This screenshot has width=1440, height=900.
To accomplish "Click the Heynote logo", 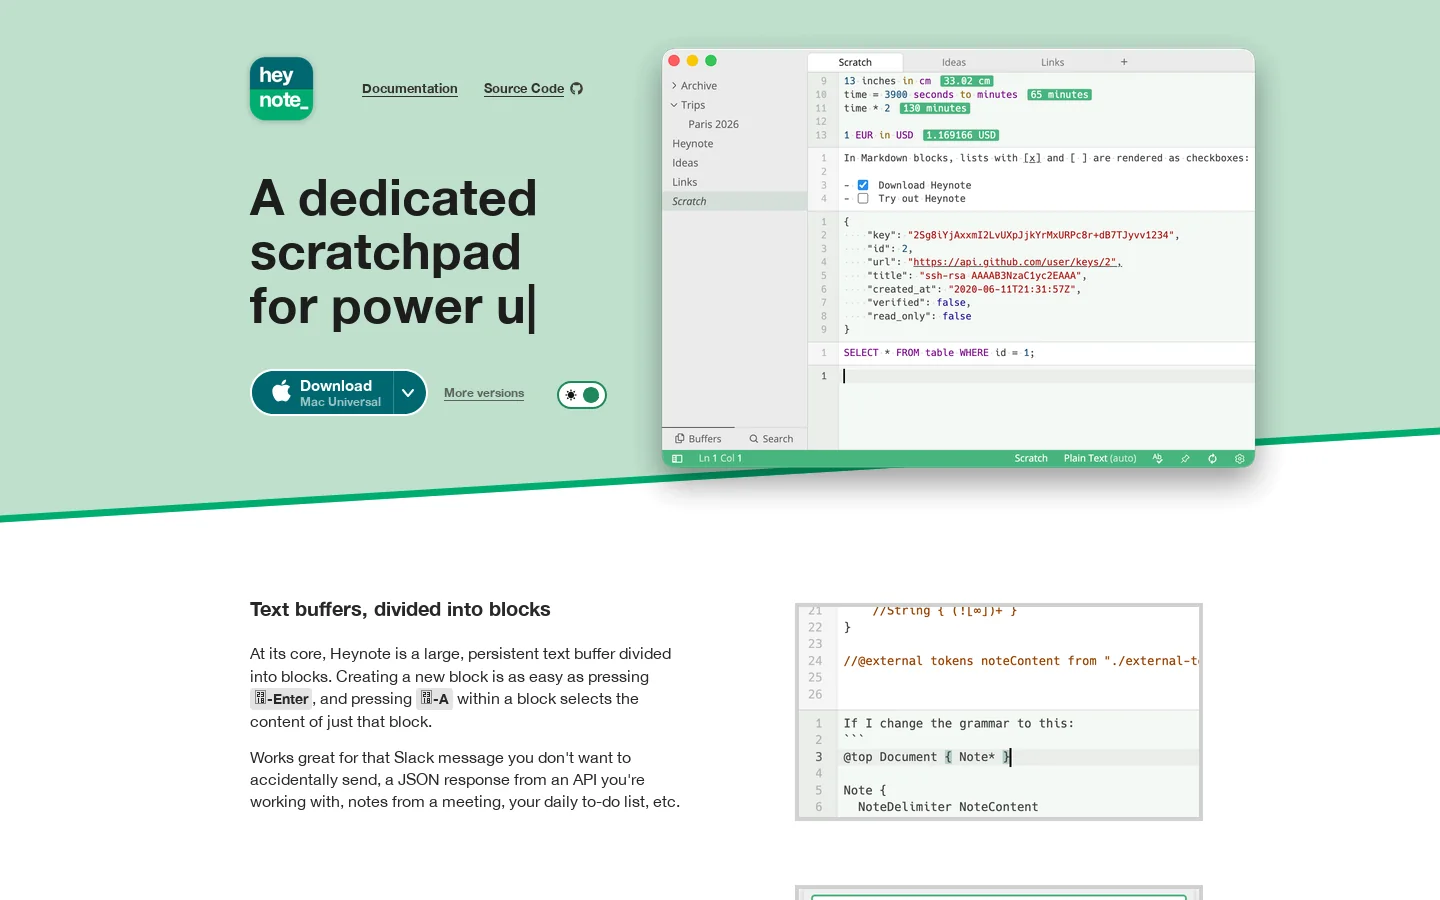I will coord(282,89).
